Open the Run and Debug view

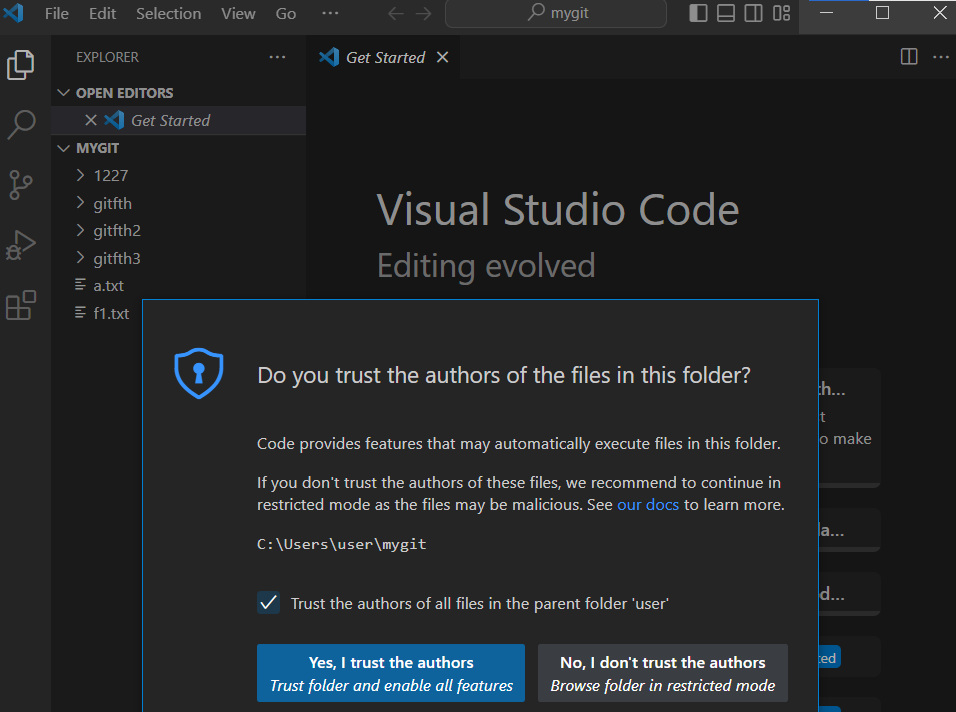[x=21, y=245]
